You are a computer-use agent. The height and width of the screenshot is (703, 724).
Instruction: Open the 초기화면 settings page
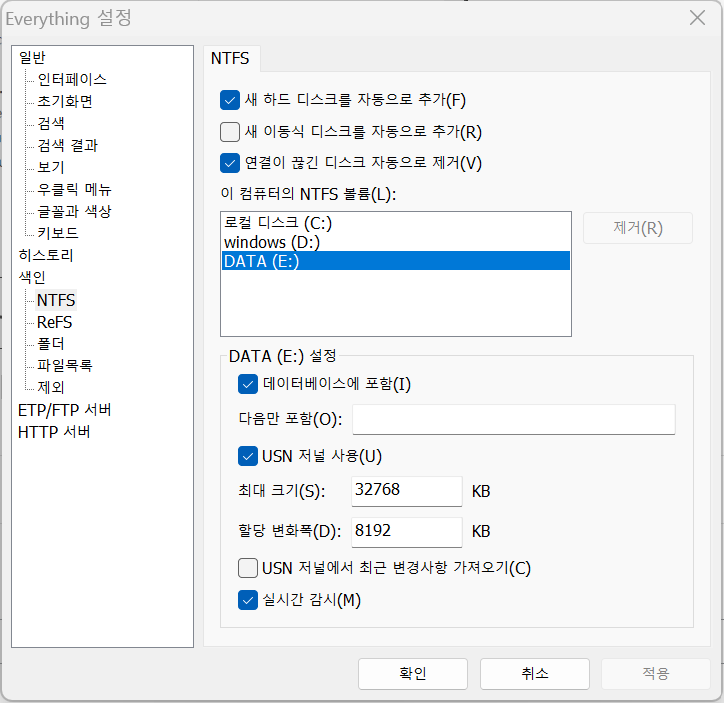coord(65,101)
